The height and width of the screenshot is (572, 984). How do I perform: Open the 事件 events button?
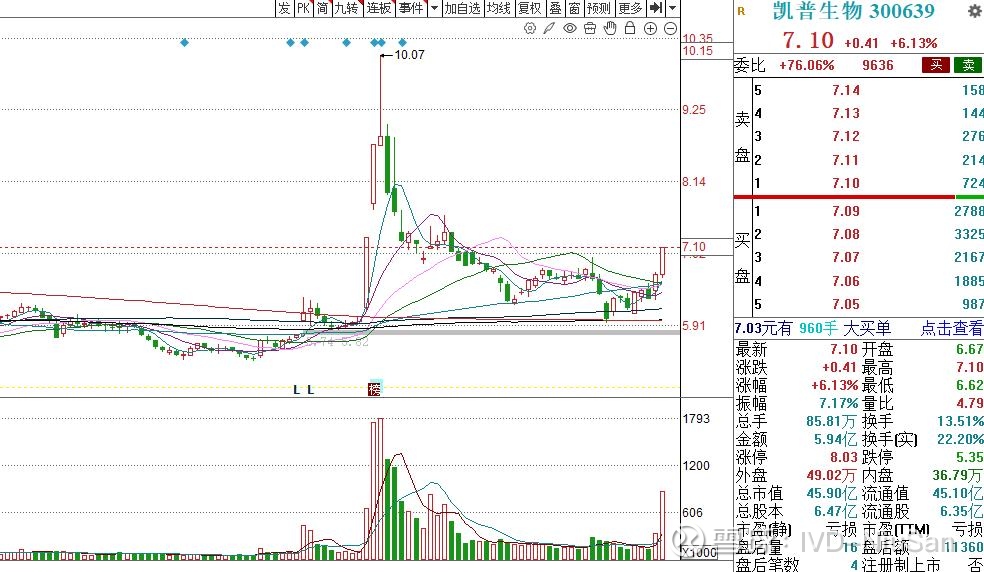(x=411, y=8)
